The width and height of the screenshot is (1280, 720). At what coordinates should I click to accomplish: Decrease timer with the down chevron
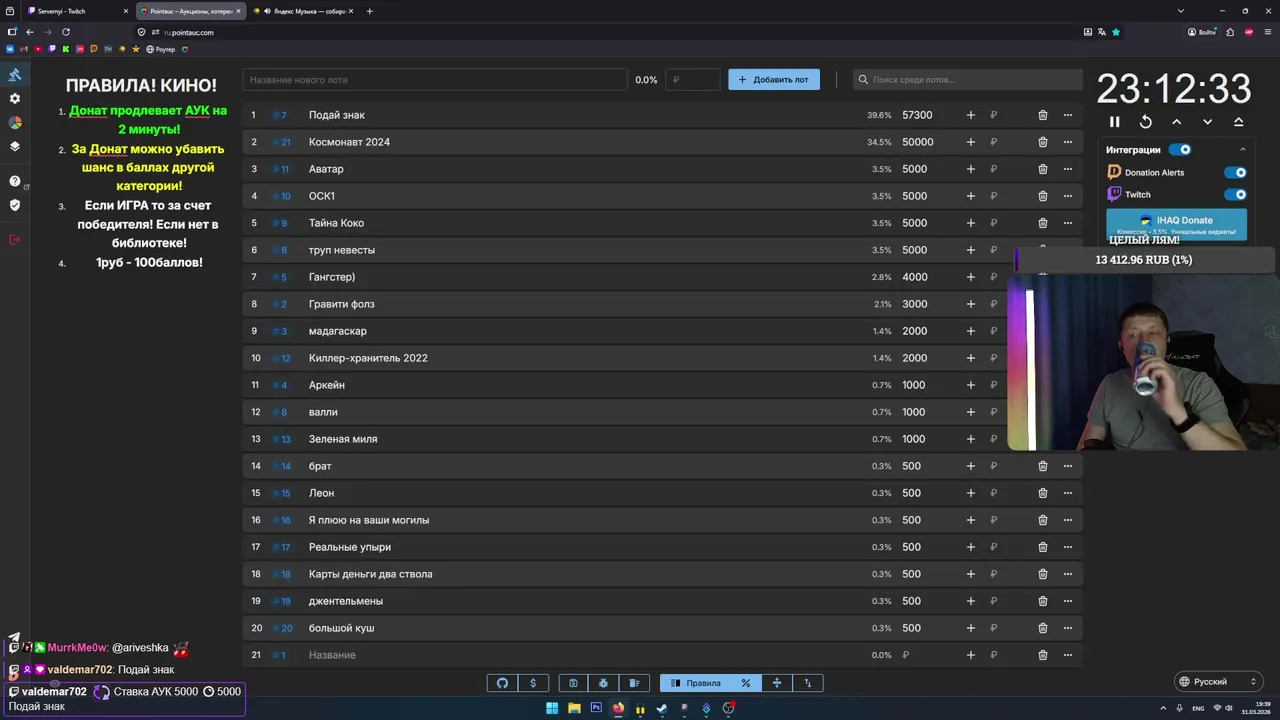coord(1208,122)
